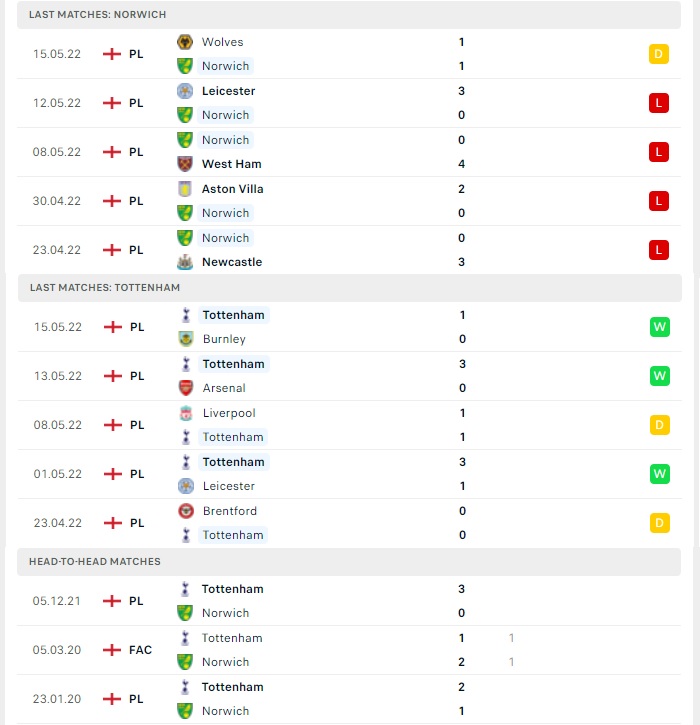Open the 05.03.20 FAC match row
Image resolution: width=700 pixels, height=725 pixels.
coord(349,650)
